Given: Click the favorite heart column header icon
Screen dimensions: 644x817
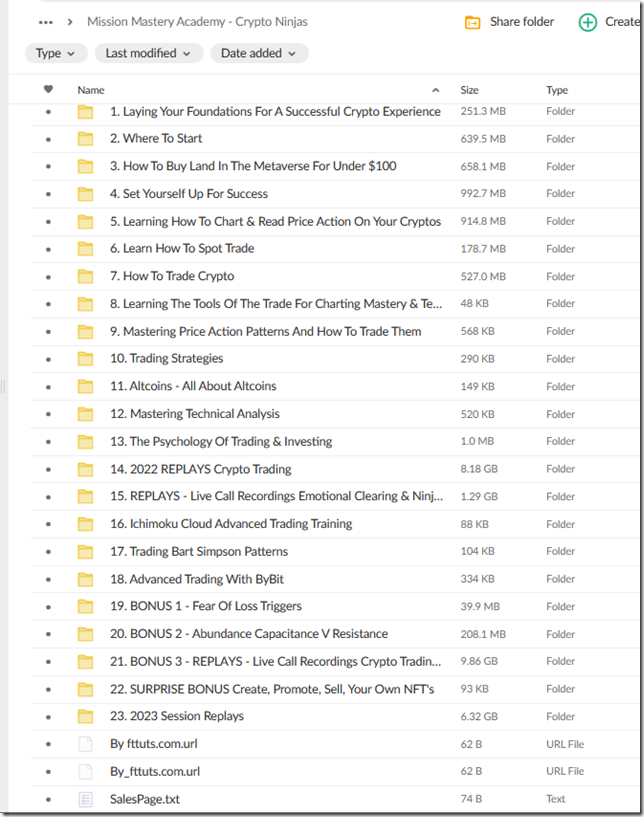Looking at the screenshot, I should click(x=48, y=90).
